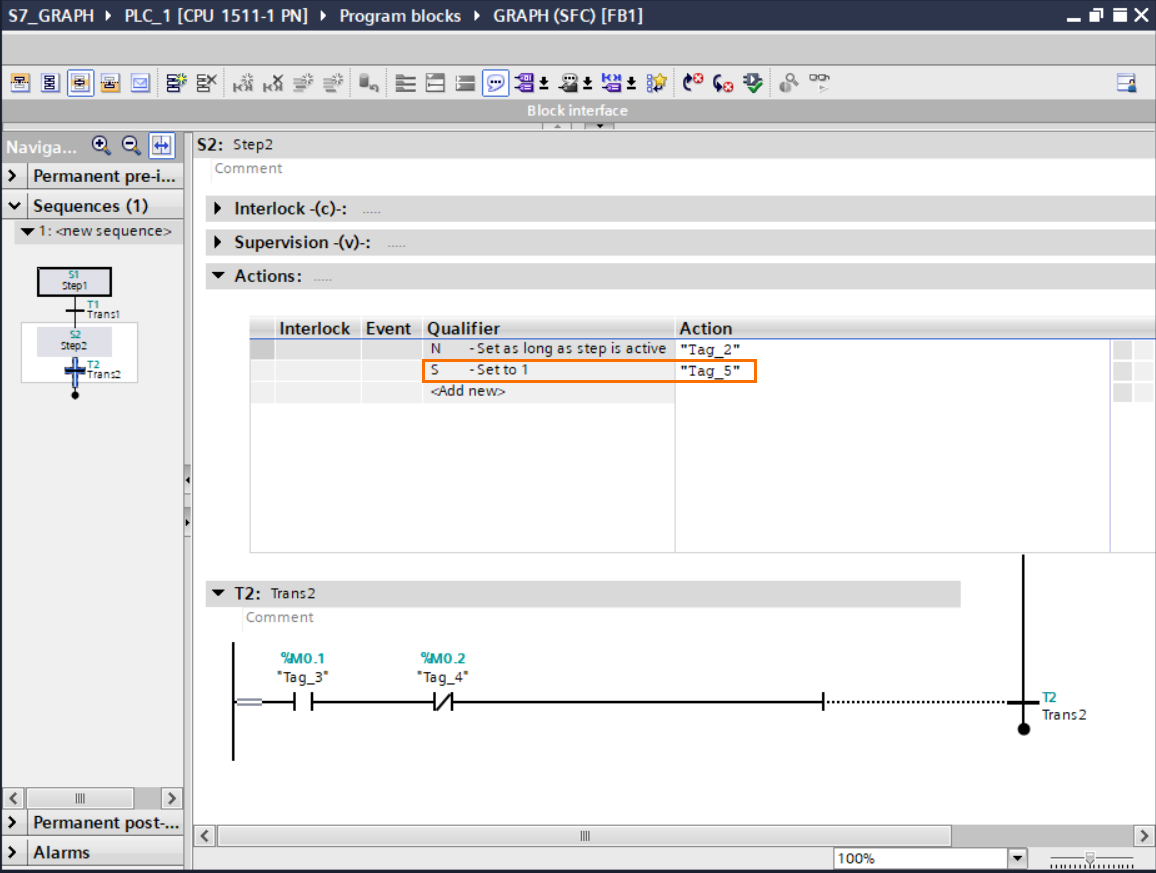Viewport: 1156px width, 873px height.
Task: Insert a new sequence with the star icon
Action: (x=176, y=83)
